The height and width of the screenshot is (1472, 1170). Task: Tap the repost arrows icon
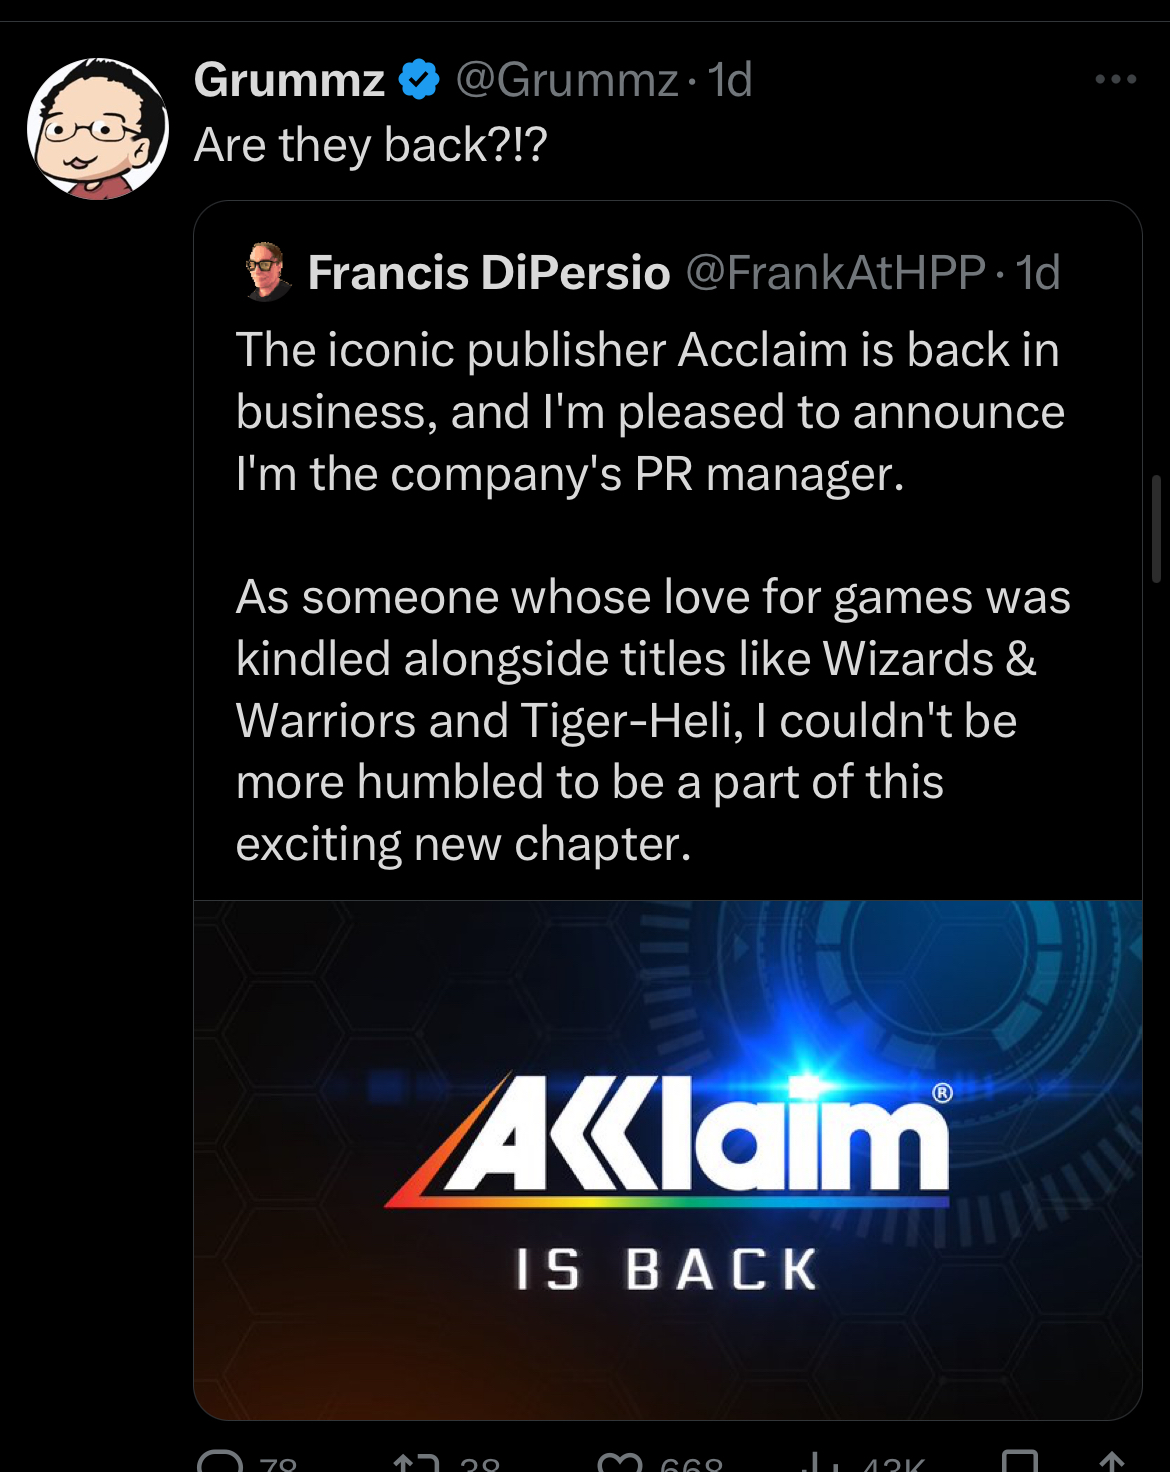(x=417, y=1462)
